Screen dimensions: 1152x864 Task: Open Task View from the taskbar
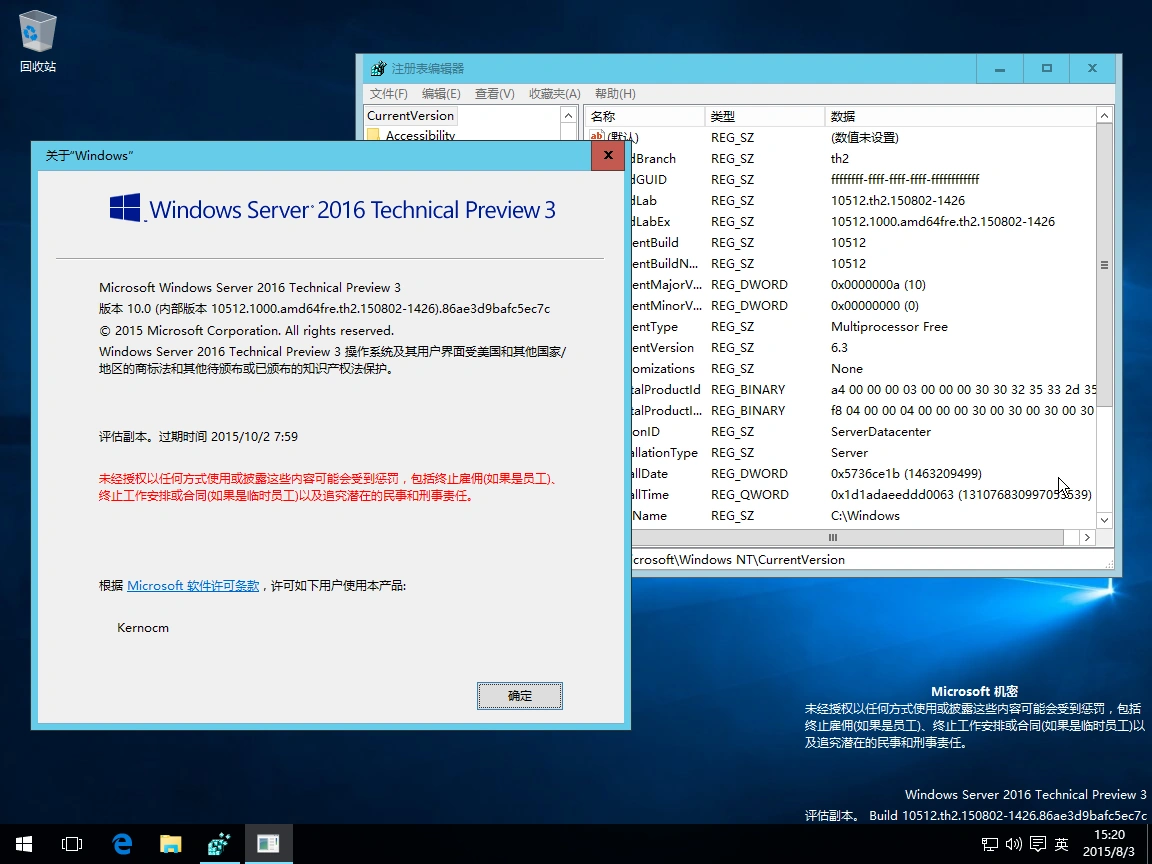(x=71, y=843)
